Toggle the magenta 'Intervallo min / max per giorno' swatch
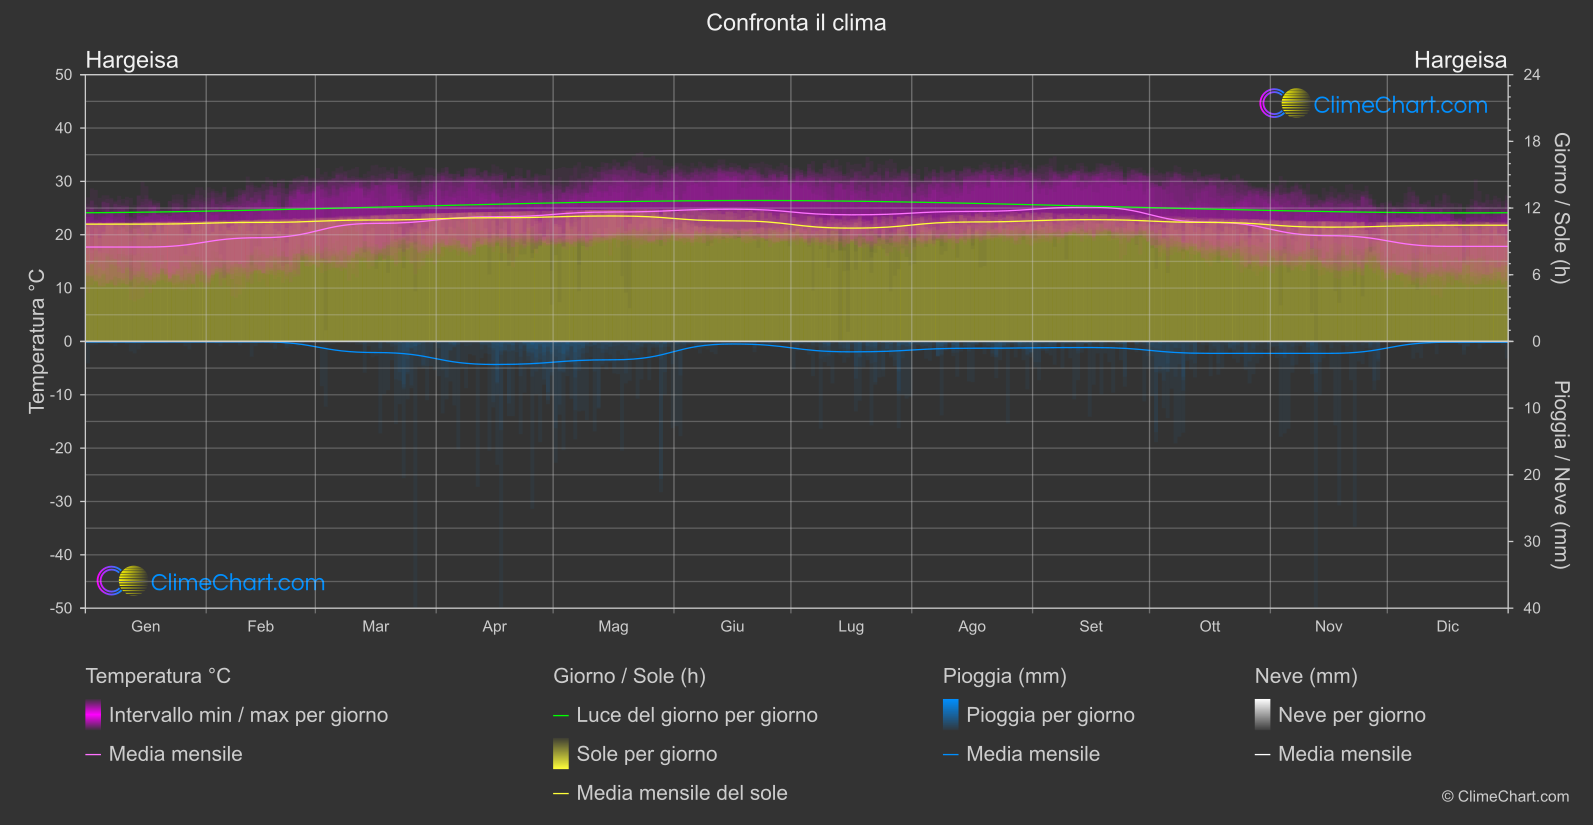 93,715
